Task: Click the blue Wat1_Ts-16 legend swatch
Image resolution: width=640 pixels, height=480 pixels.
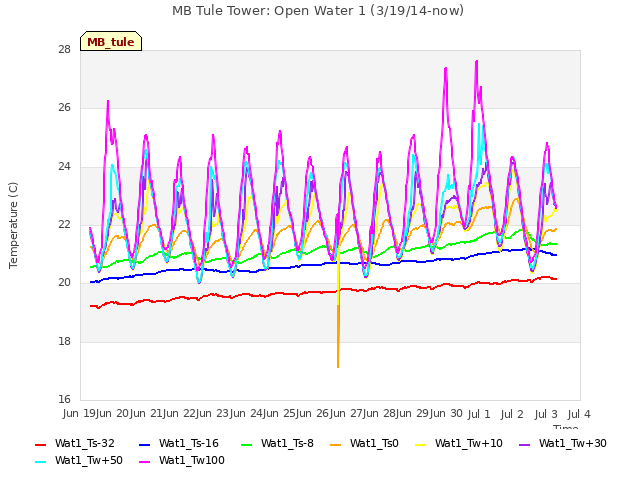Action: tap(145, 444)
